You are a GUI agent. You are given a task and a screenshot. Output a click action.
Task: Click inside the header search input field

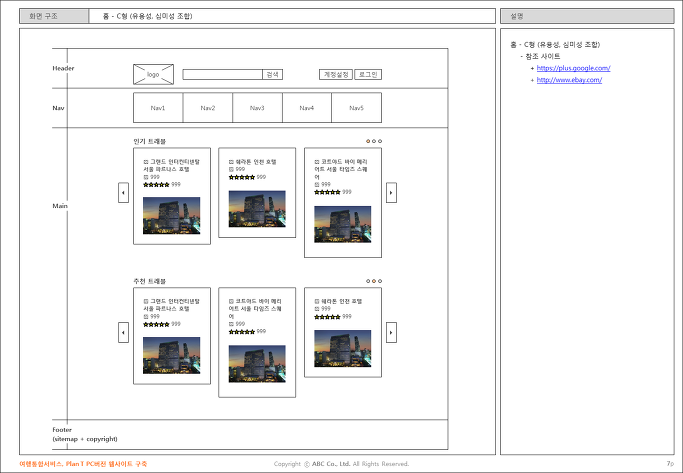tap(223, 74)
